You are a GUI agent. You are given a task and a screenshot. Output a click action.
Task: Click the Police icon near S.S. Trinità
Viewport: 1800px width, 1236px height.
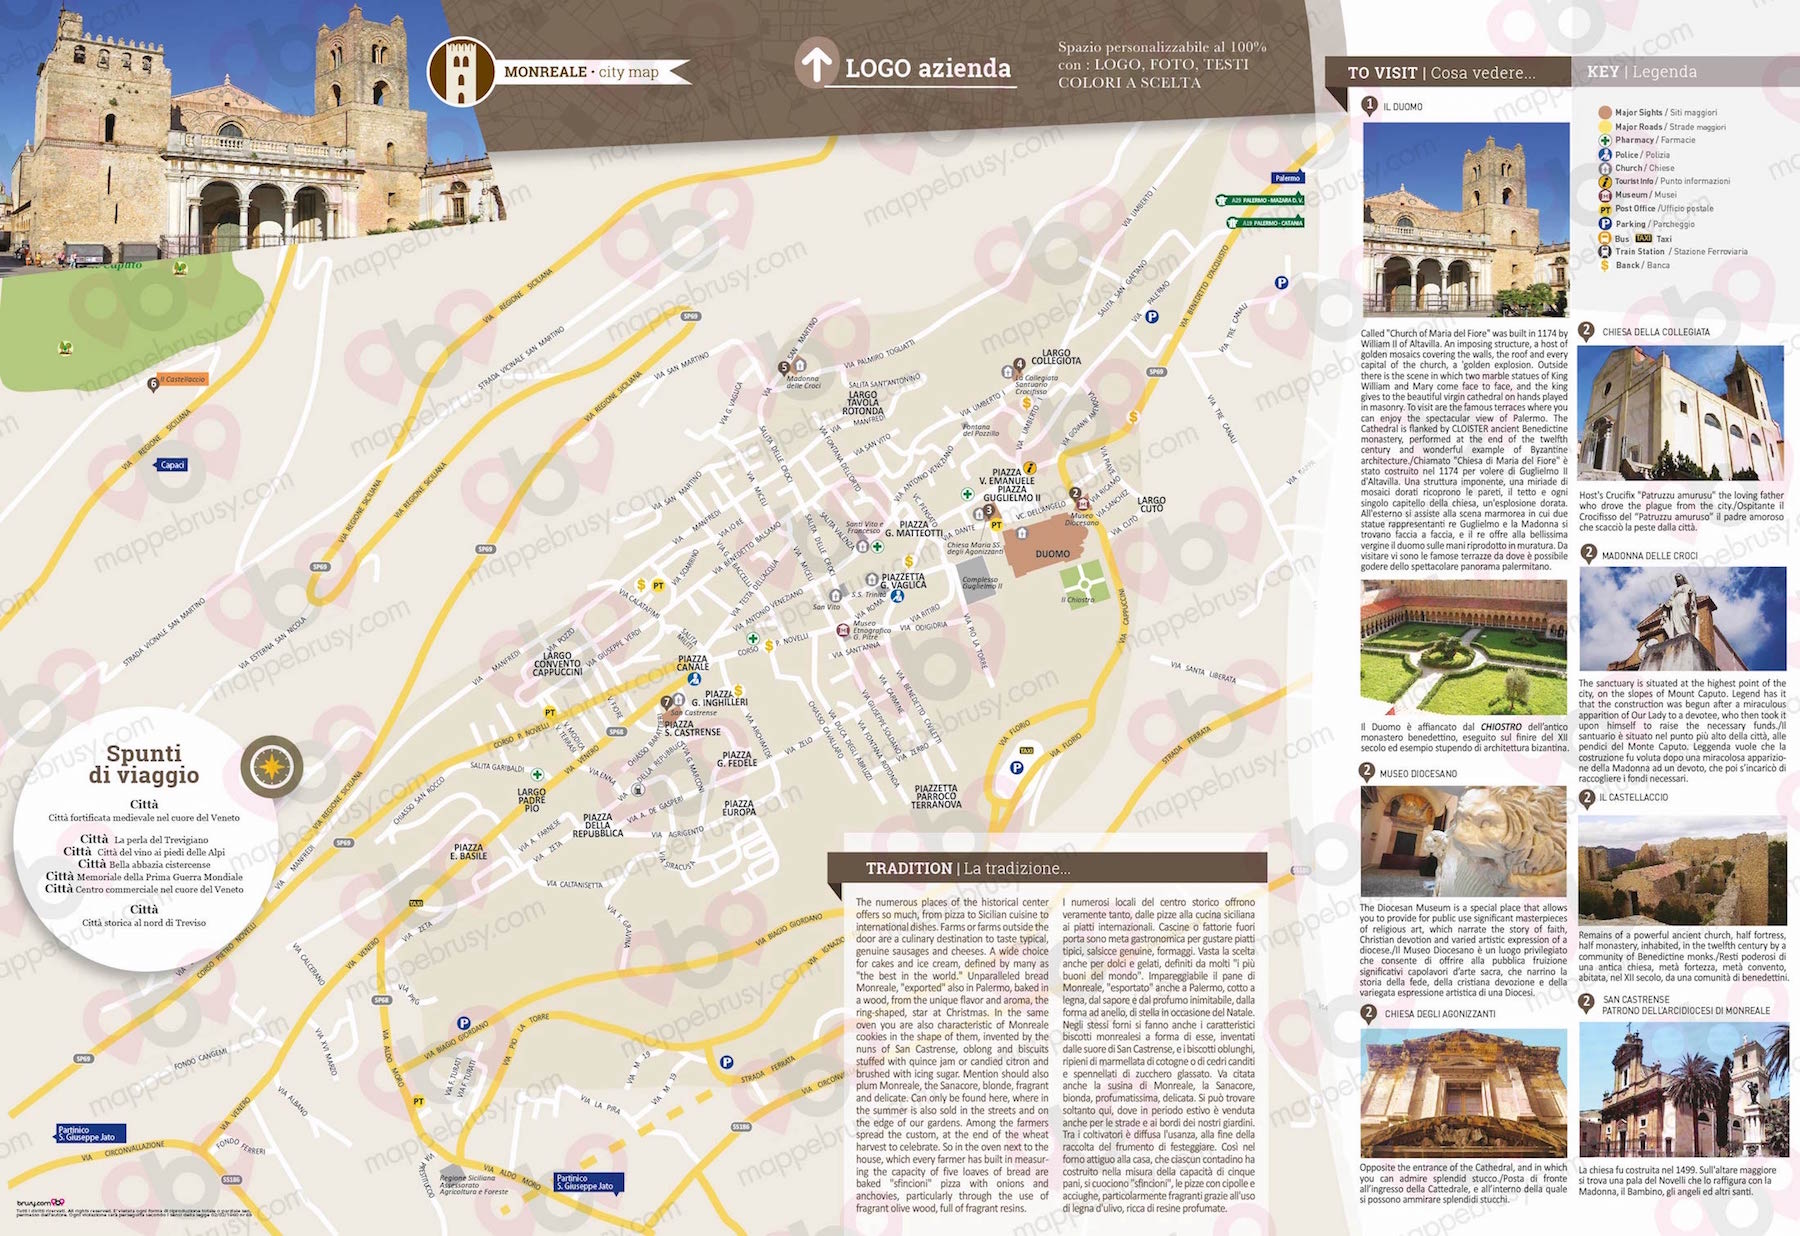[x=898, y=597]
